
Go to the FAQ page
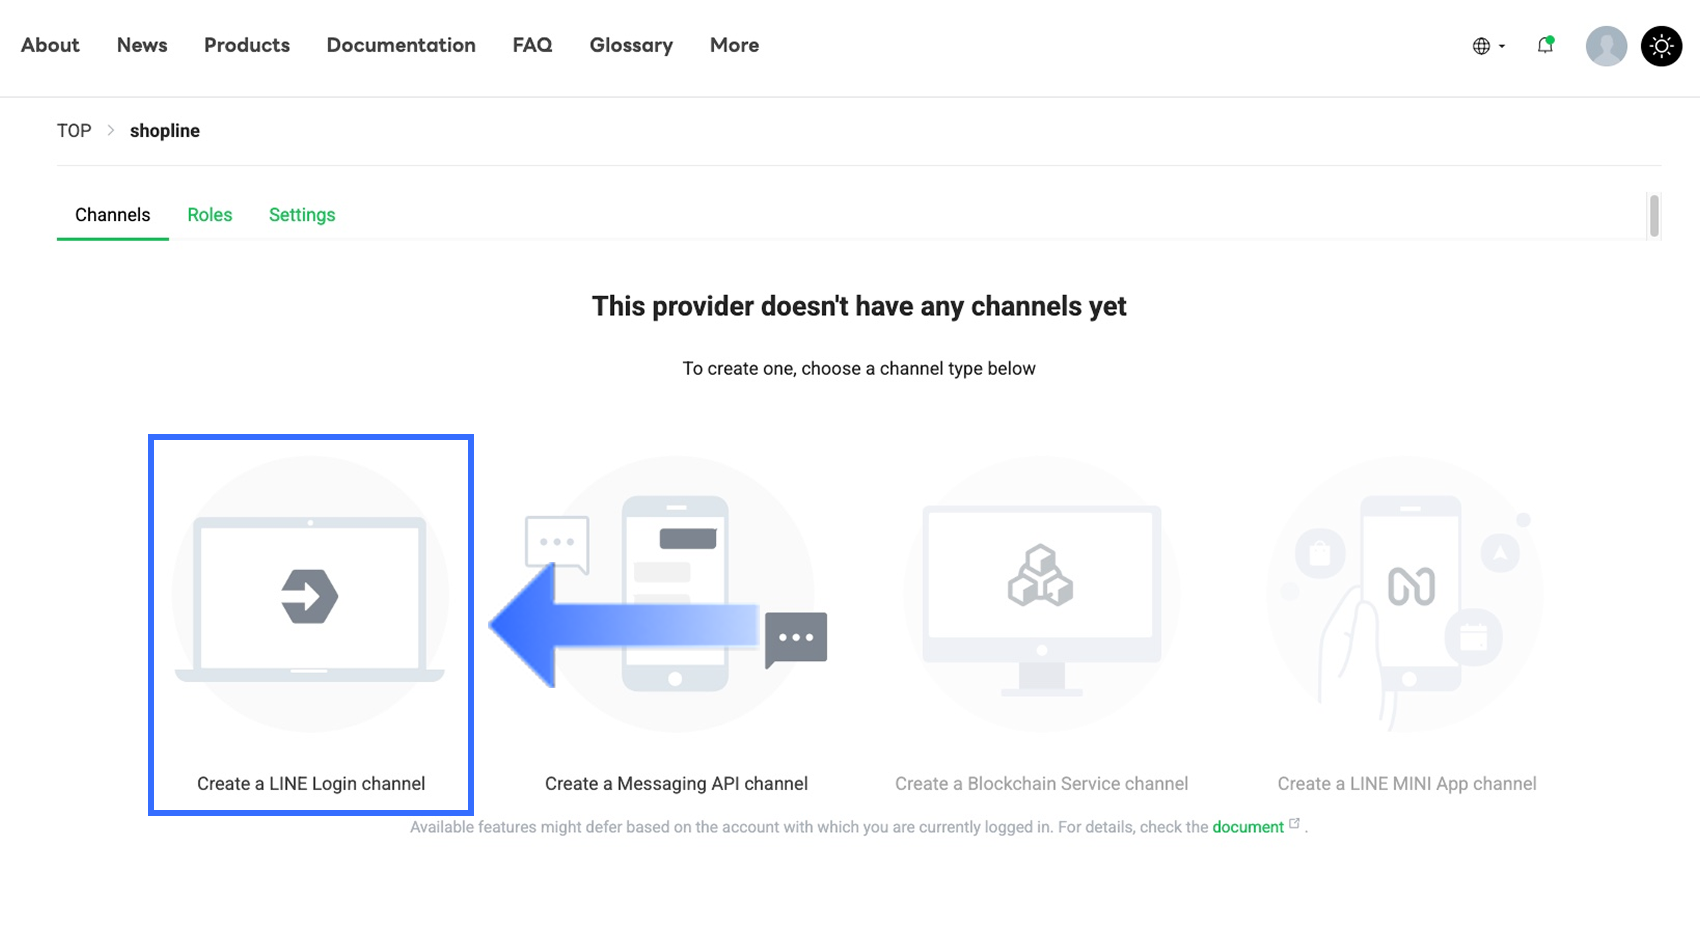(532, 45)
